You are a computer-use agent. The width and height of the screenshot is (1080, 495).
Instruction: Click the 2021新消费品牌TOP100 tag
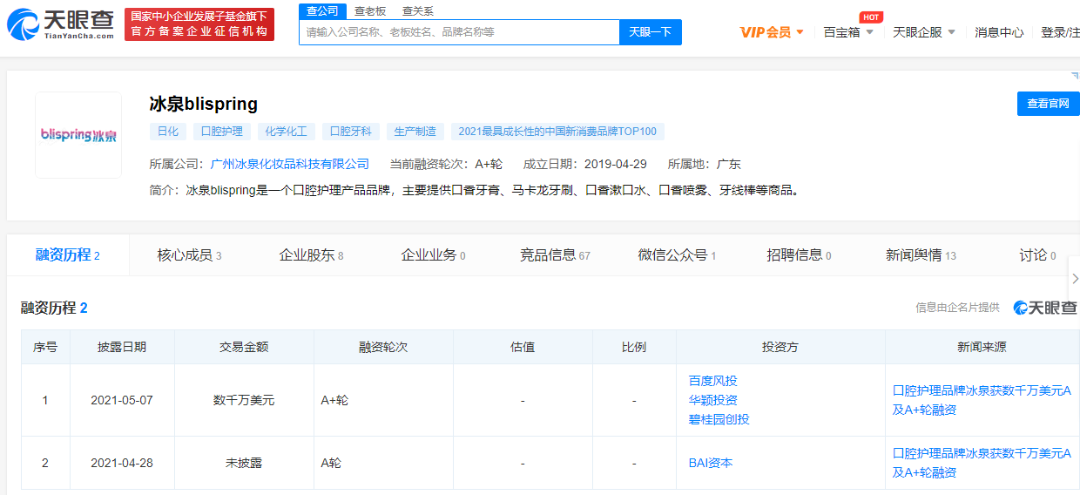(x=558, y=131)
